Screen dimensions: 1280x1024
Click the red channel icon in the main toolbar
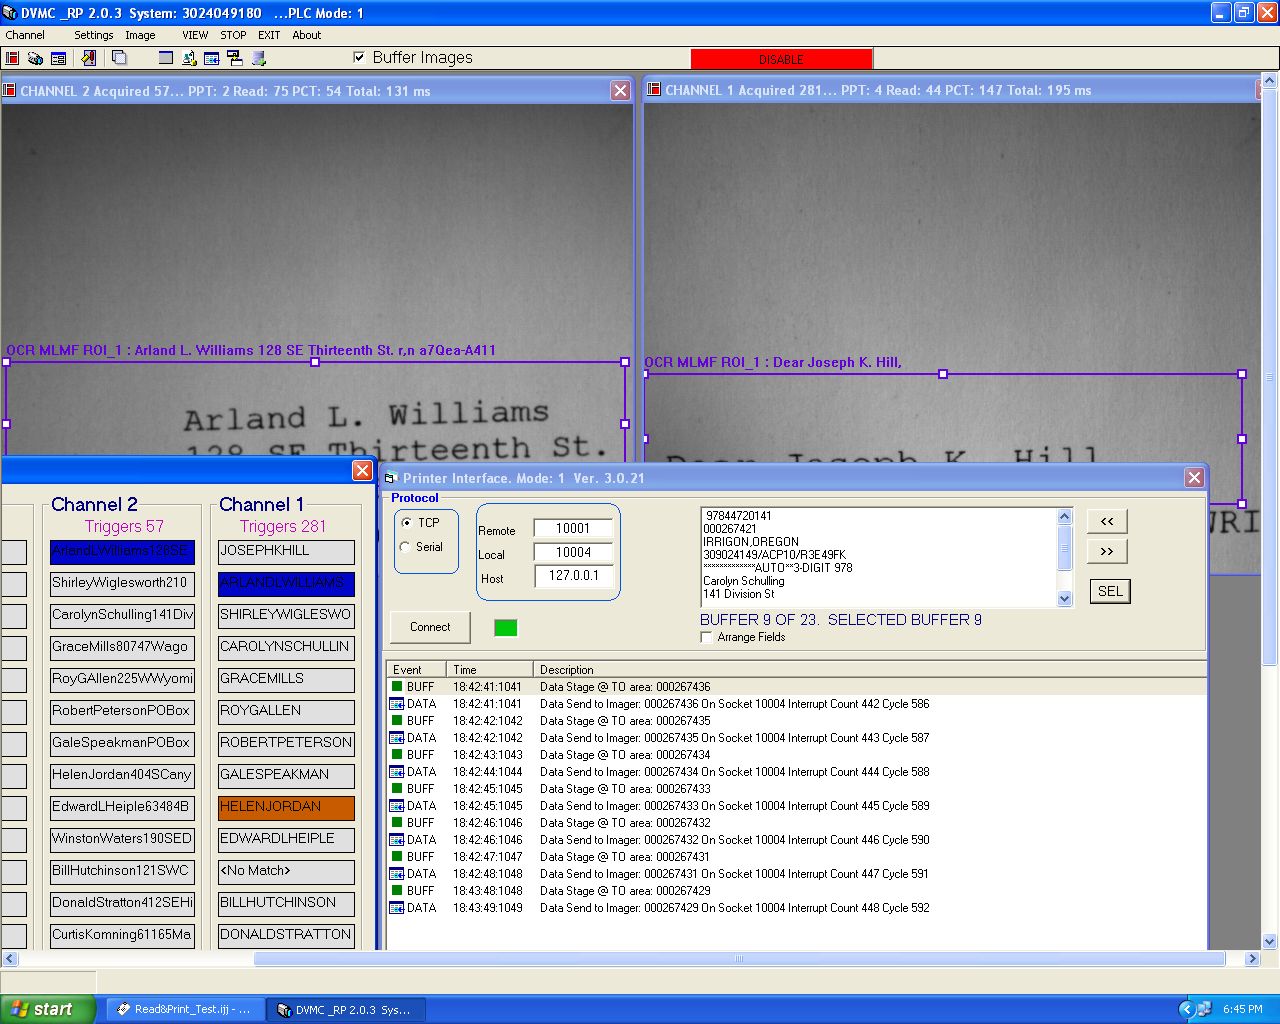(x=13, y=59)
